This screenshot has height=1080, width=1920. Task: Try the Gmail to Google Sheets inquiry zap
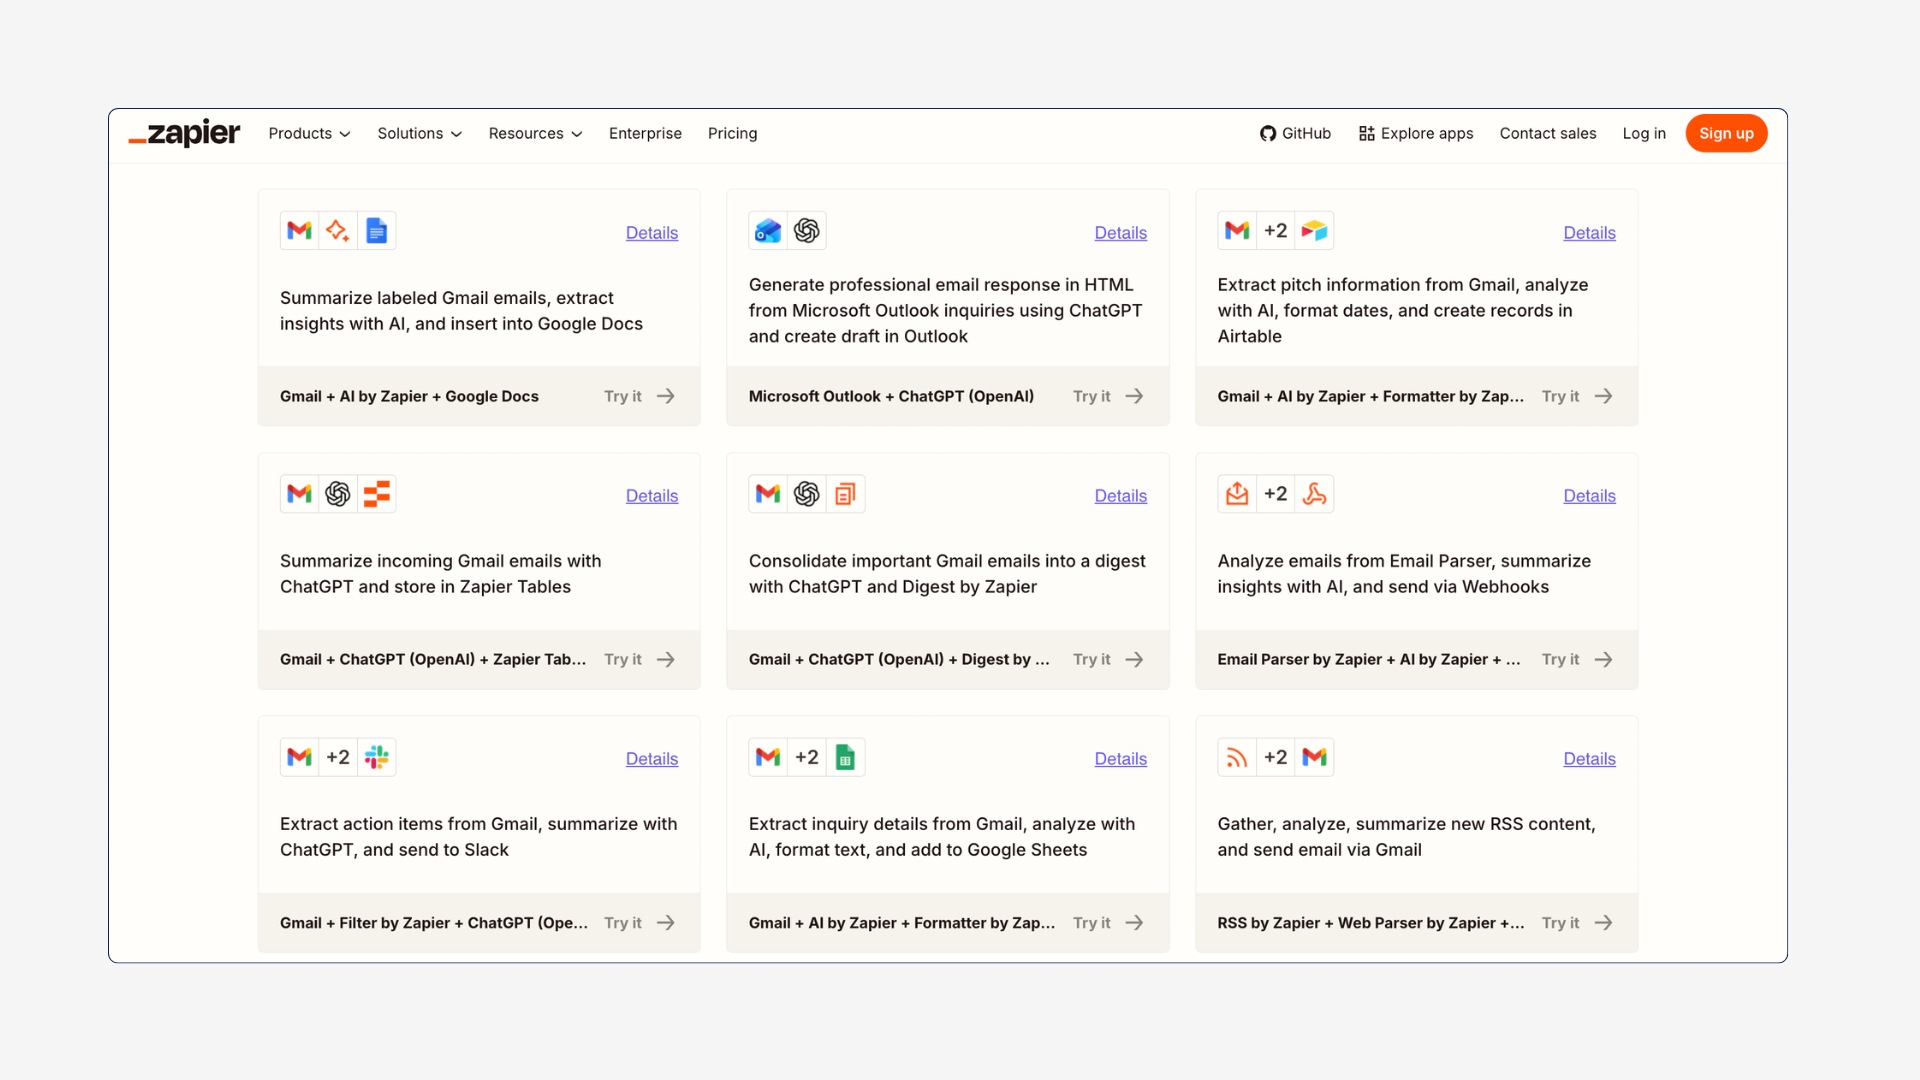(x=1108, y=922)
